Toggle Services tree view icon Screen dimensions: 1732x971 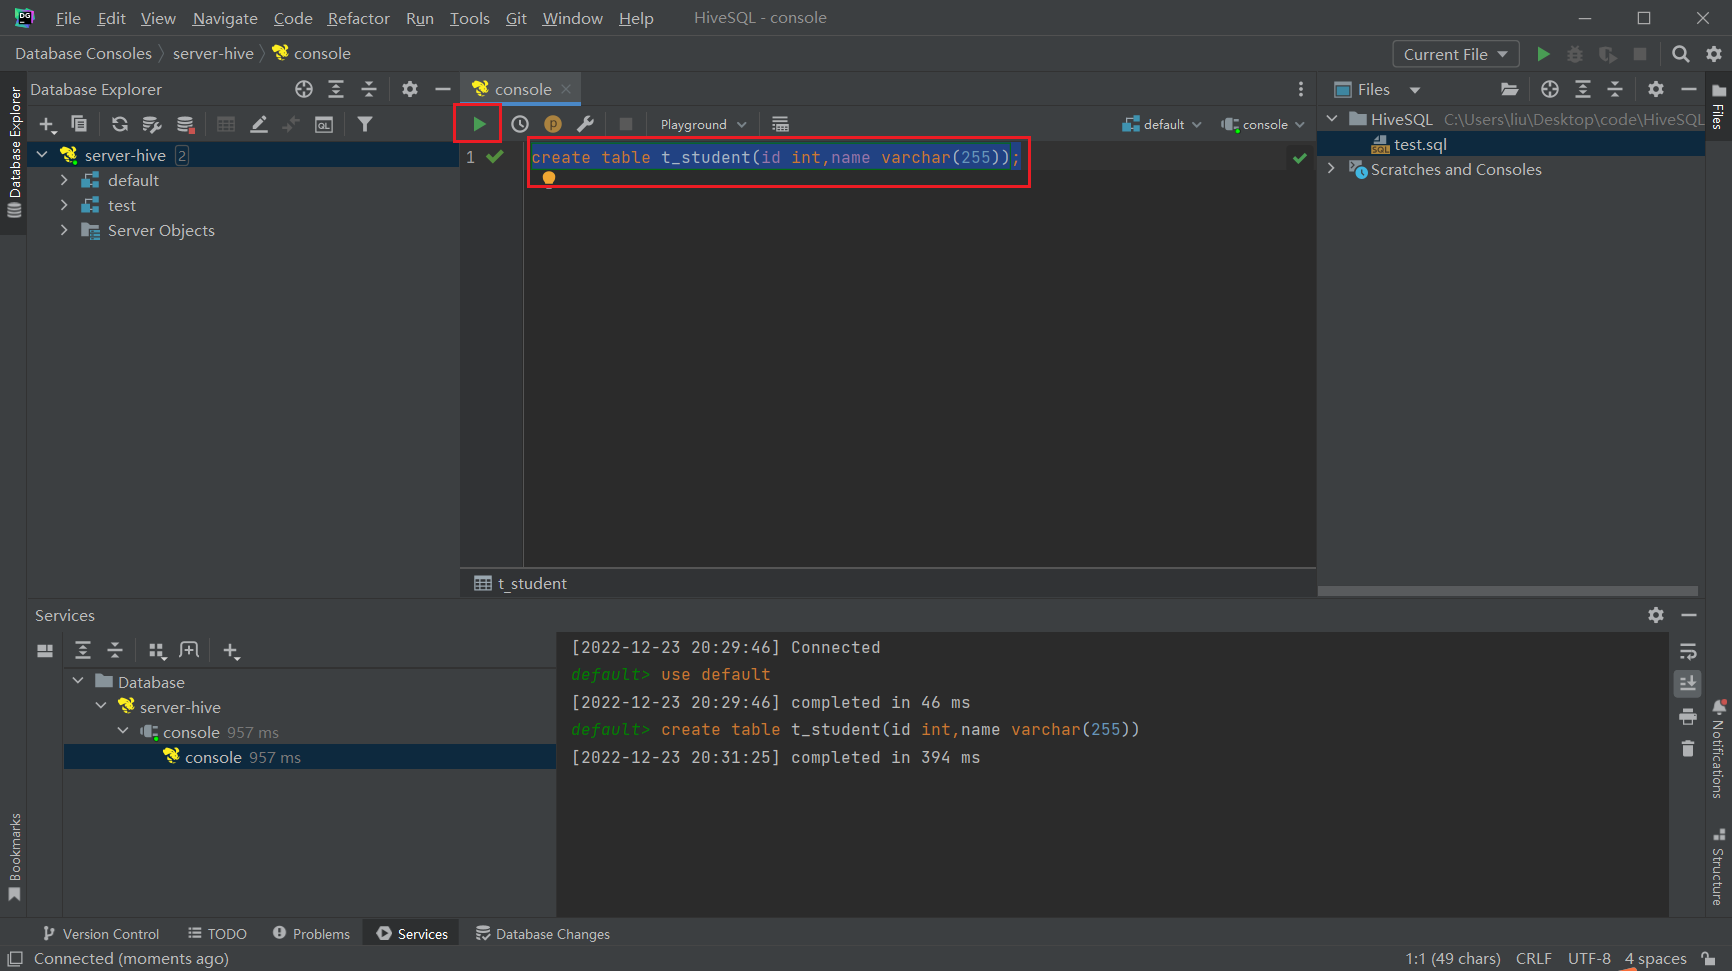point(45,651)
